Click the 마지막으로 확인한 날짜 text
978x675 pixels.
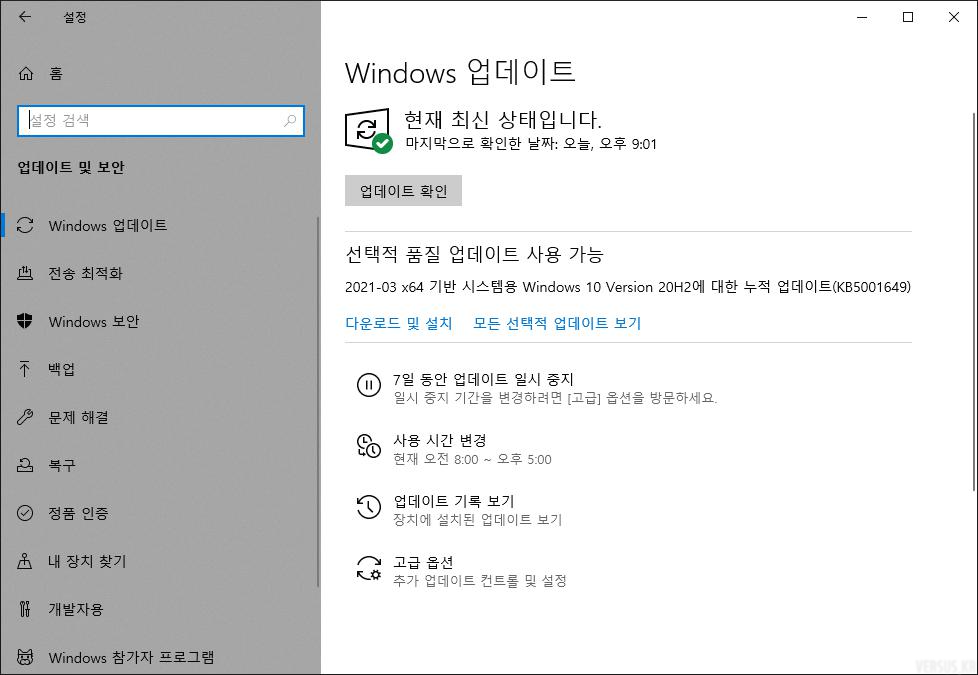click(x=531, y=144)
